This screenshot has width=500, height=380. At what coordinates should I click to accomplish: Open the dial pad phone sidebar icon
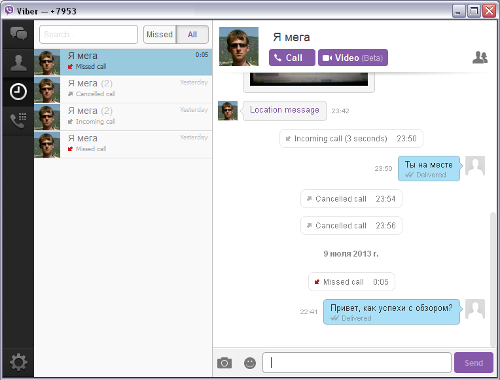18,120
